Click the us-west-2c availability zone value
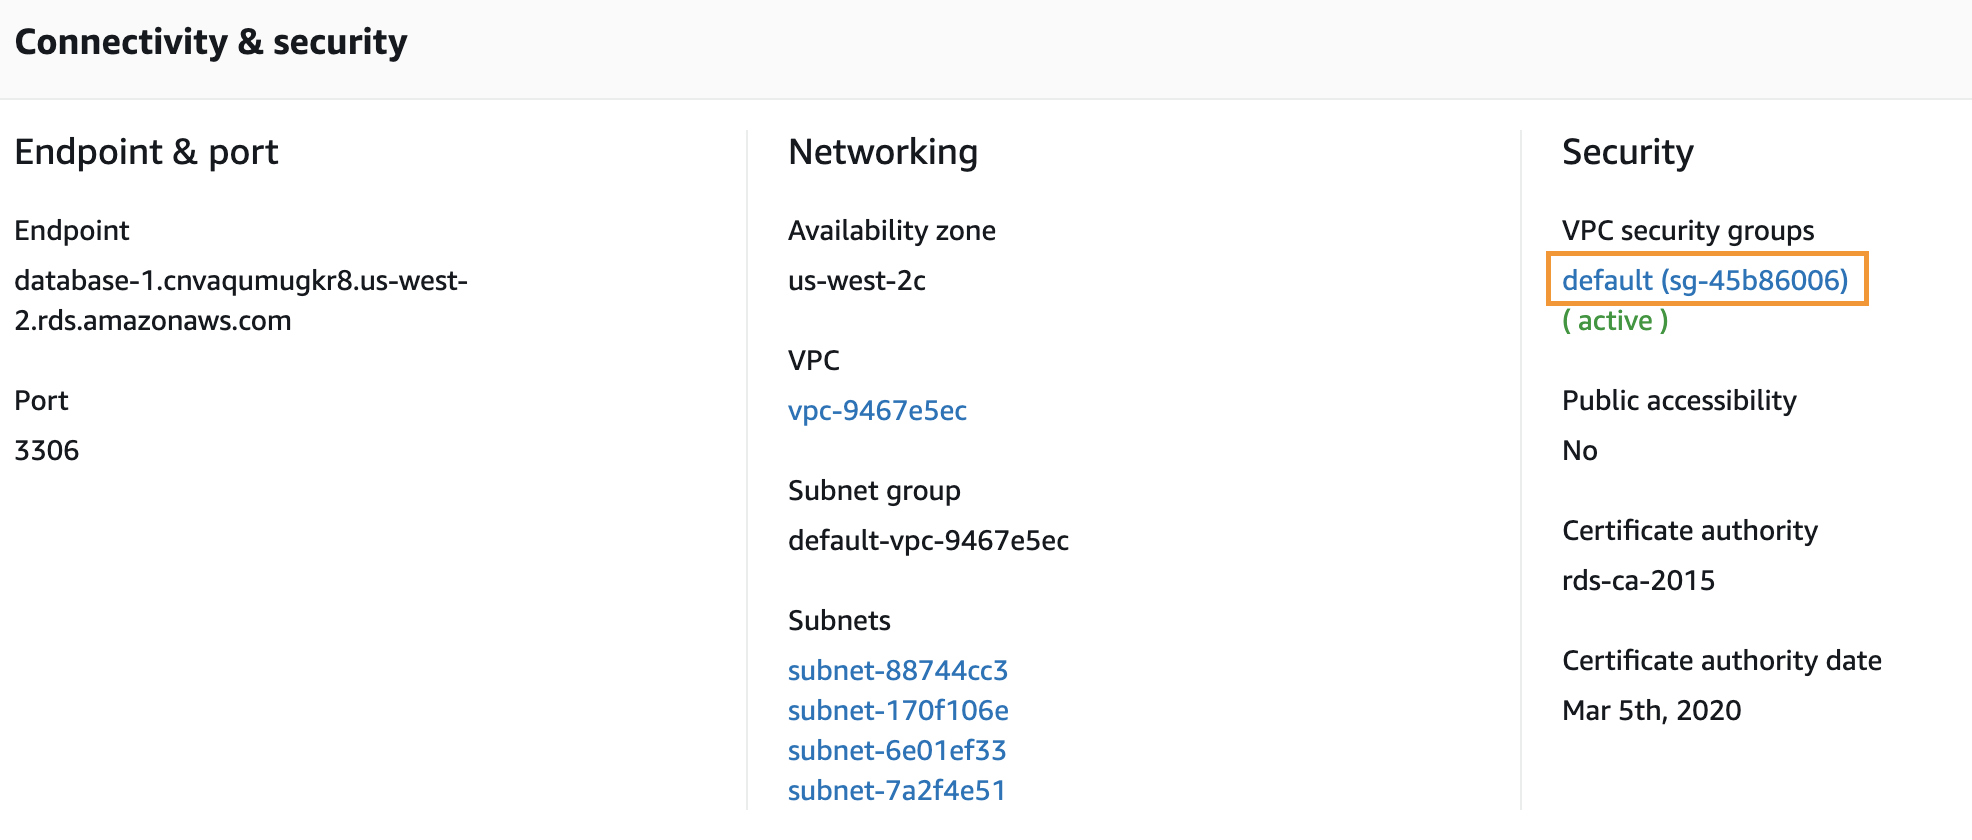The height and width of the screenshot is (840, 1972). pos(857,280)
